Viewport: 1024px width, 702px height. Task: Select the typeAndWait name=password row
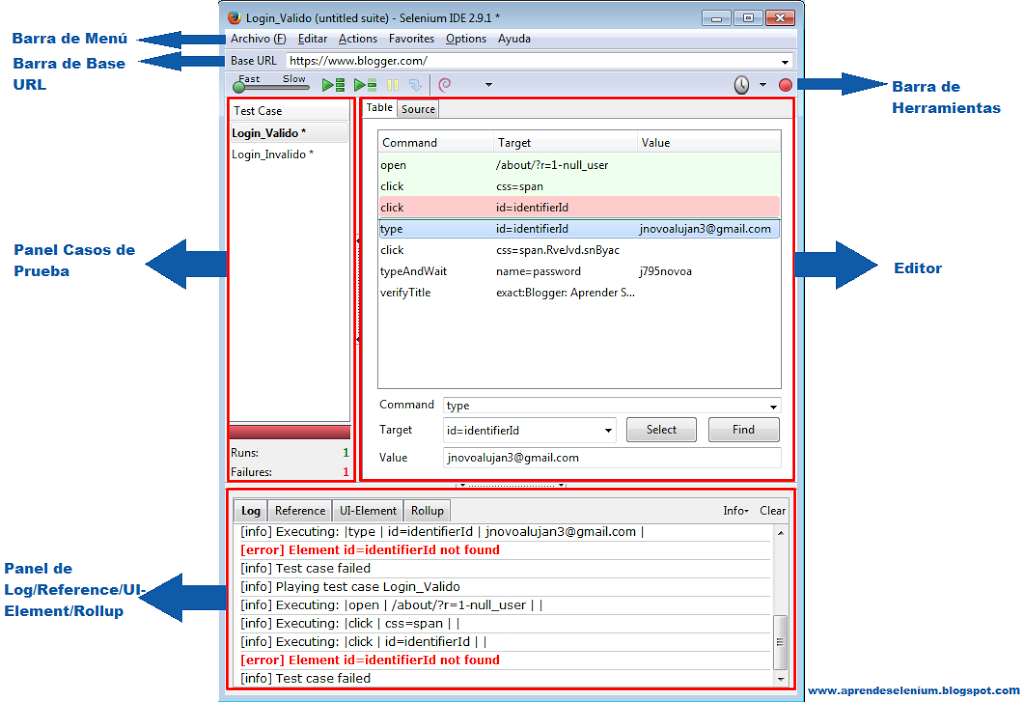tap(579, 271)
